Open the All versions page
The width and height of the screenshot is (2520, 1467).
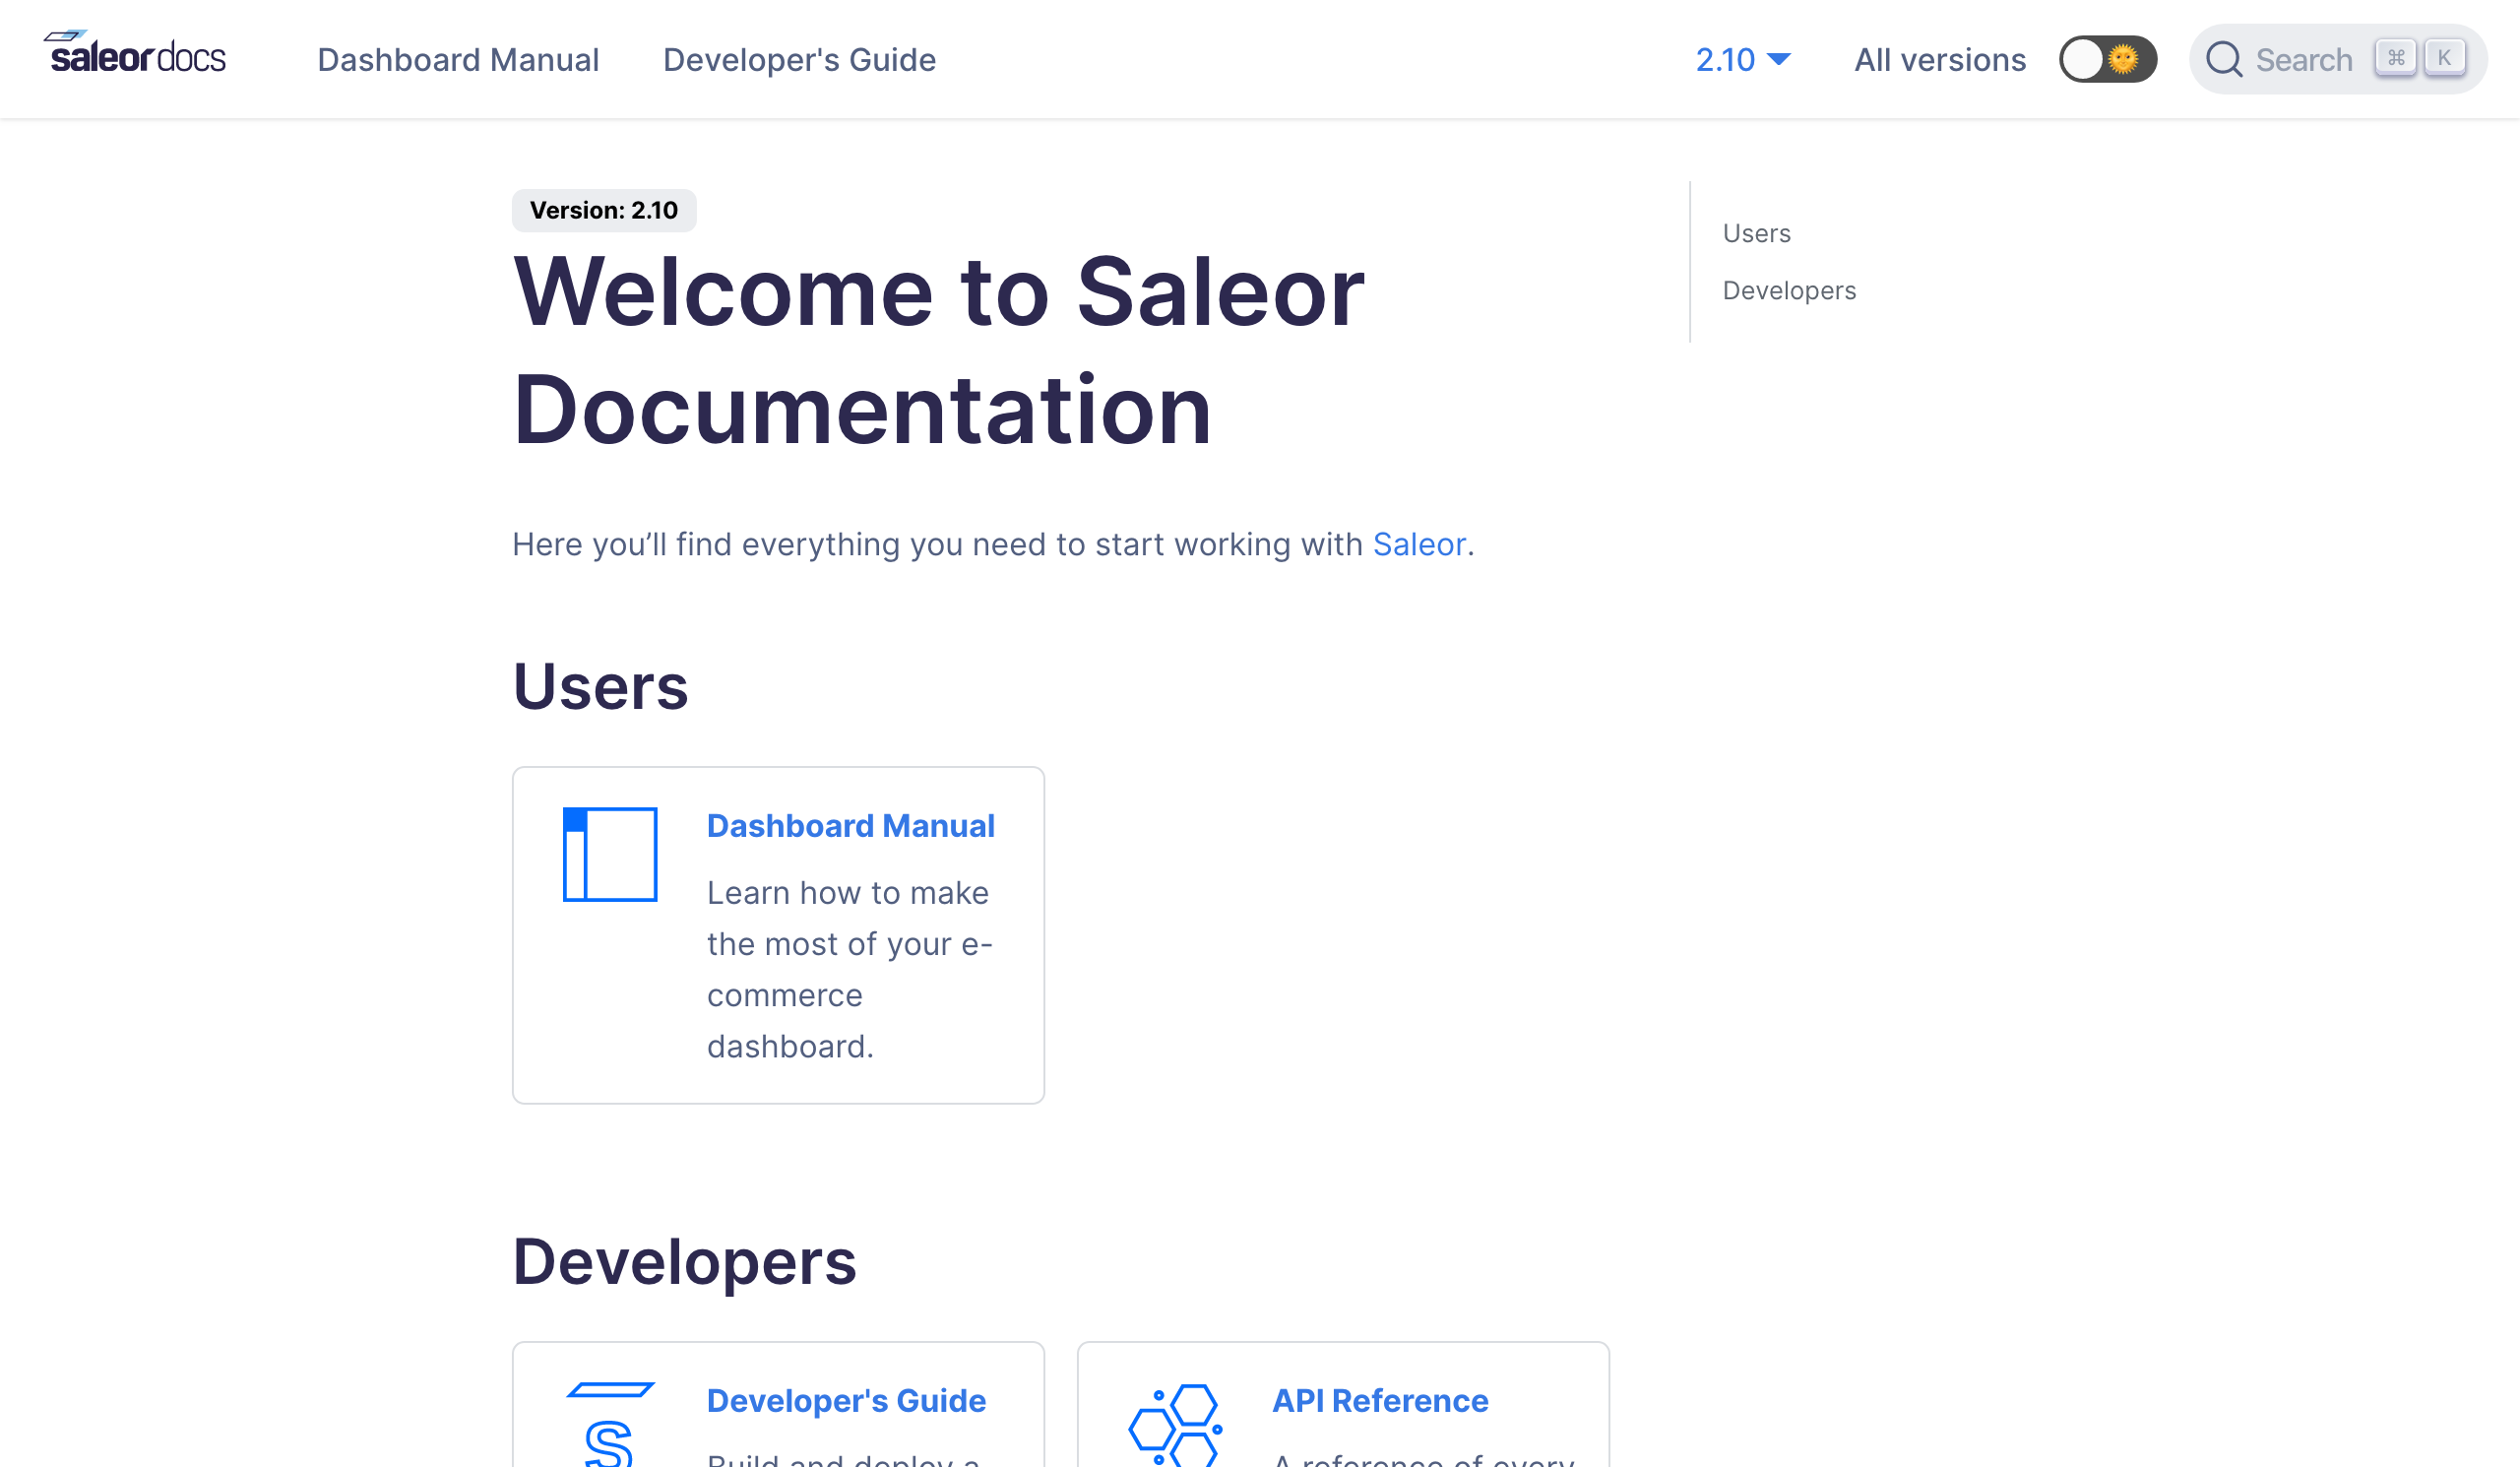click(x=1940, y=60)
